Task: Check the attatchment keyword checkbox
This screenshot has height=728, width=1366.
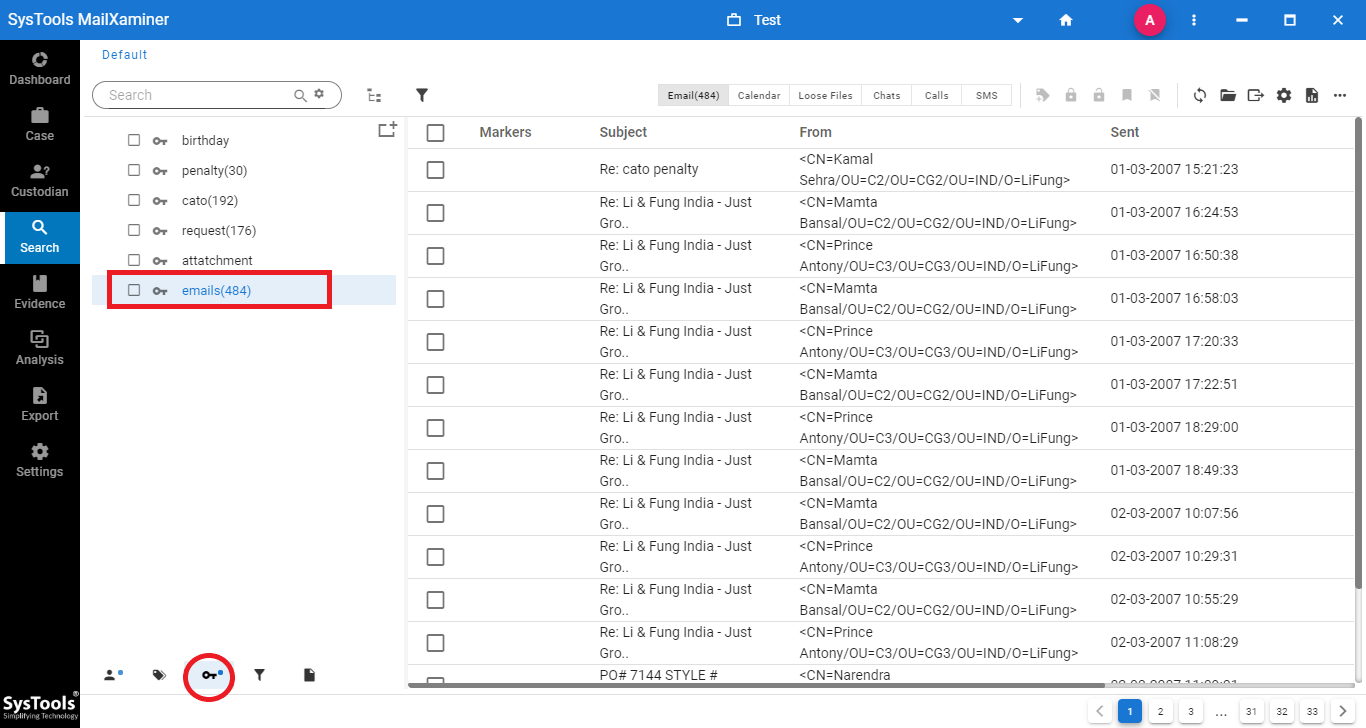Action: pyautogui.click(x=134, y=260)
